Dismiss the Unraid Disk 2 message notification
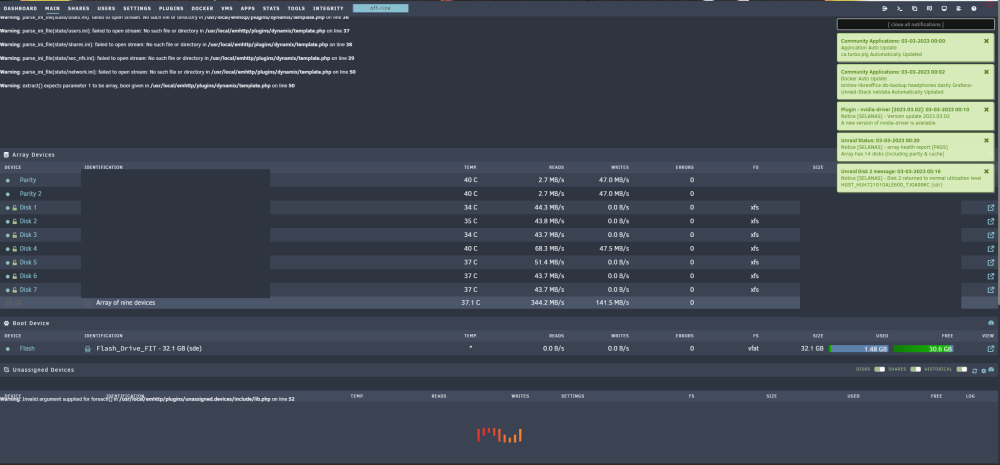1000x465 pixels. click(986, 171)
